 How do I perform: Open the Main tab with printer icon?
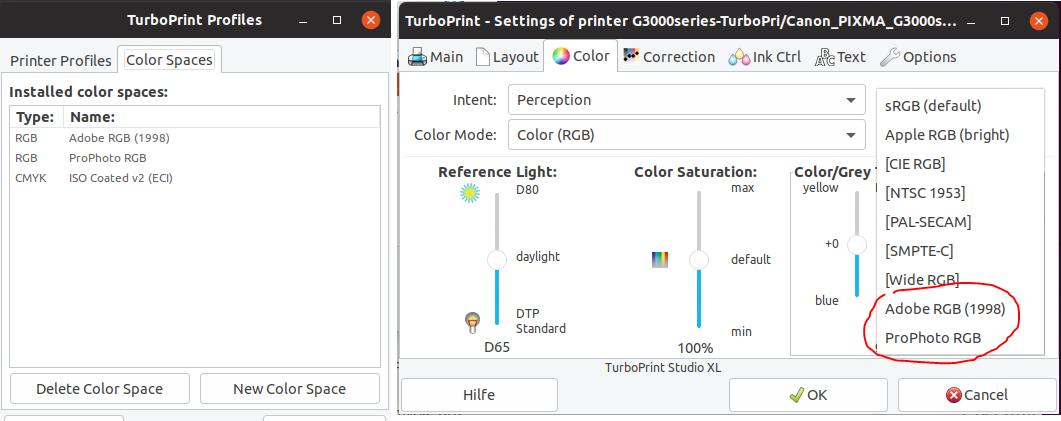coord(436,57)
